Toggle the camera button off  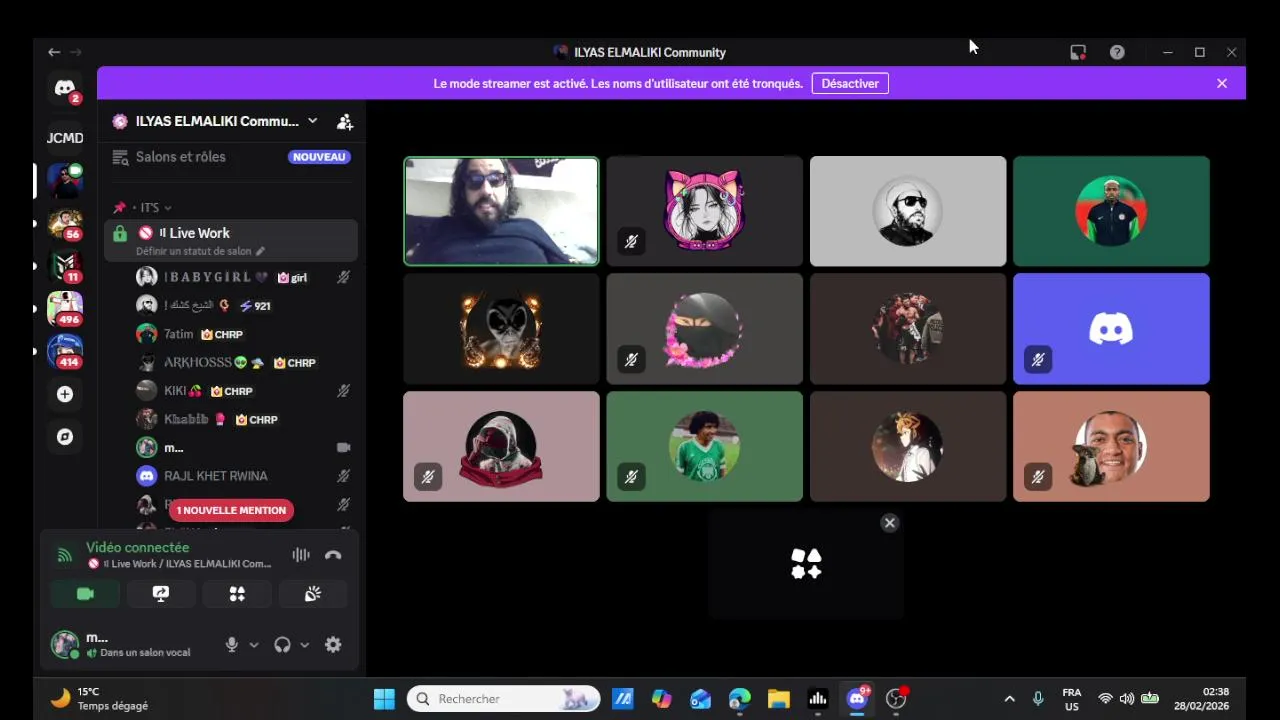(85, 594)
